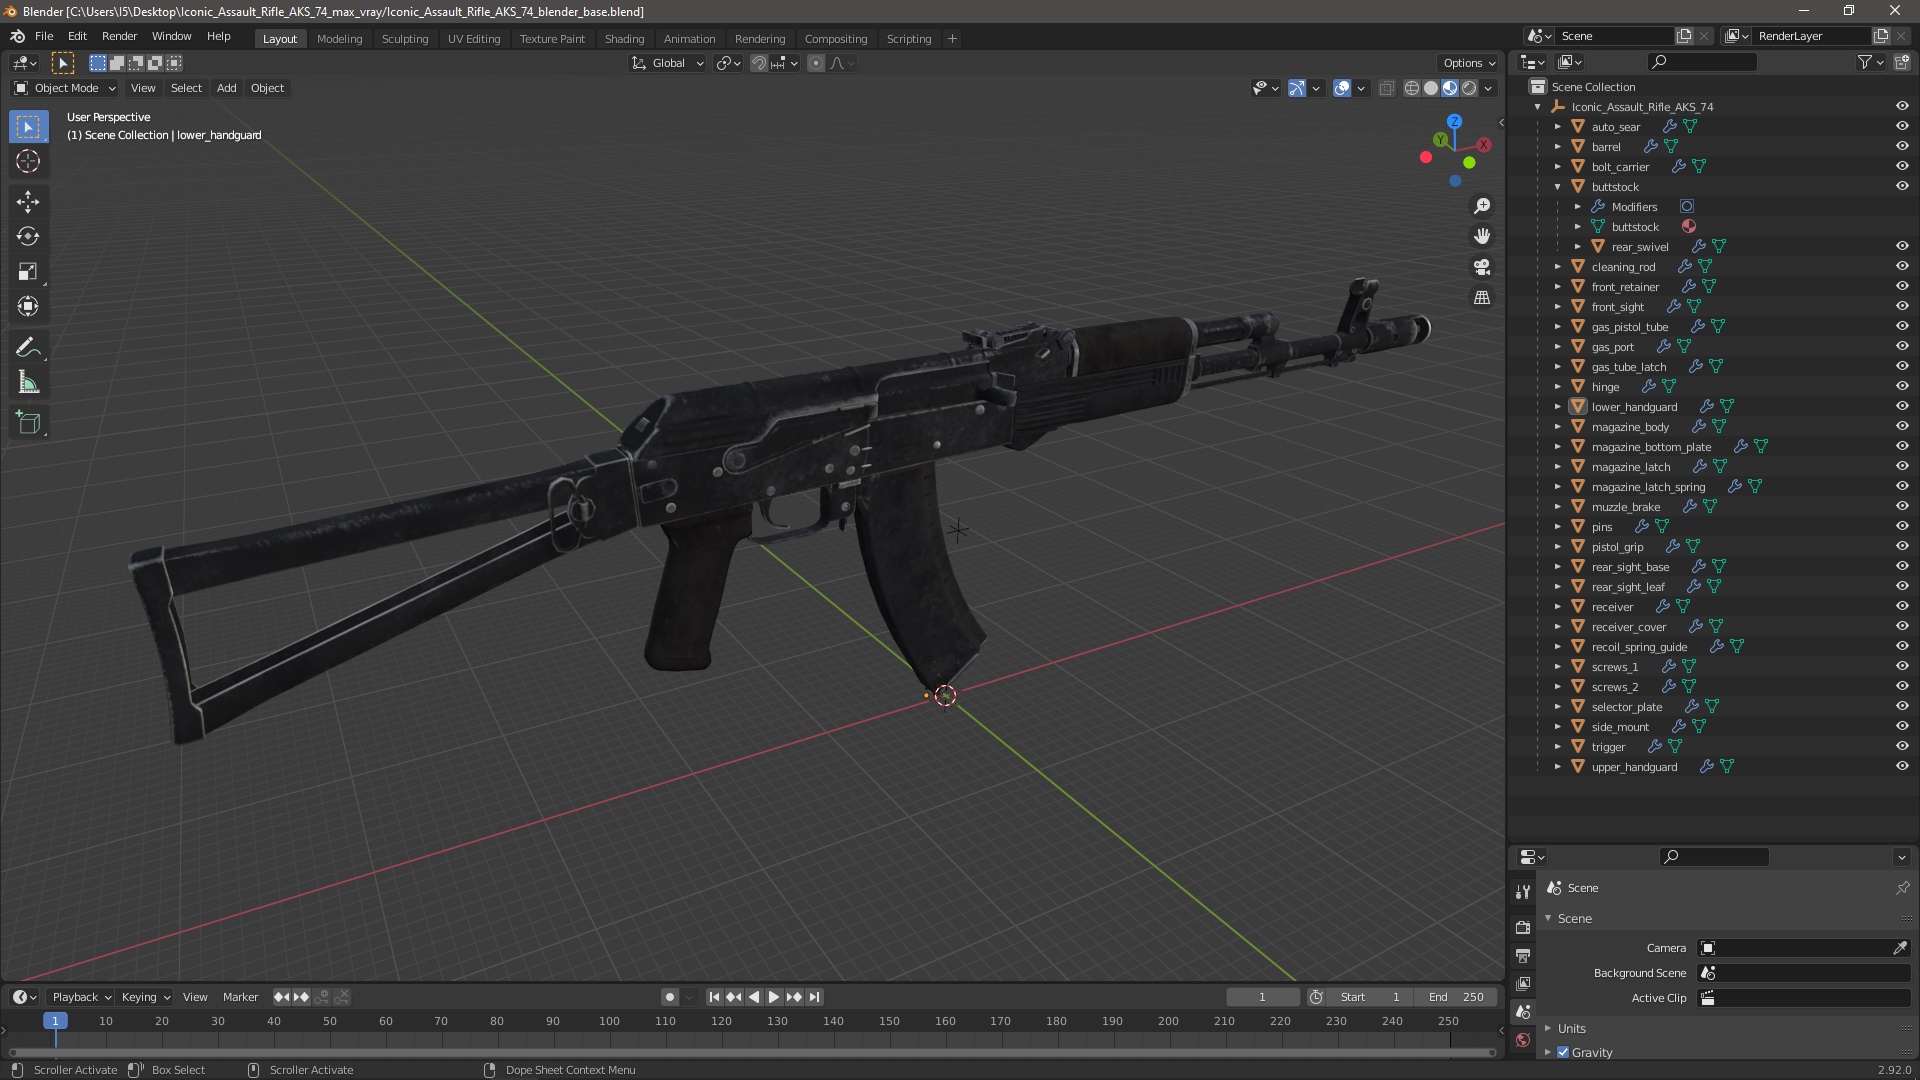Open the Render properties tab
The height and width of the screenshot is (1080, 1920).
(x=1523, y=927)
